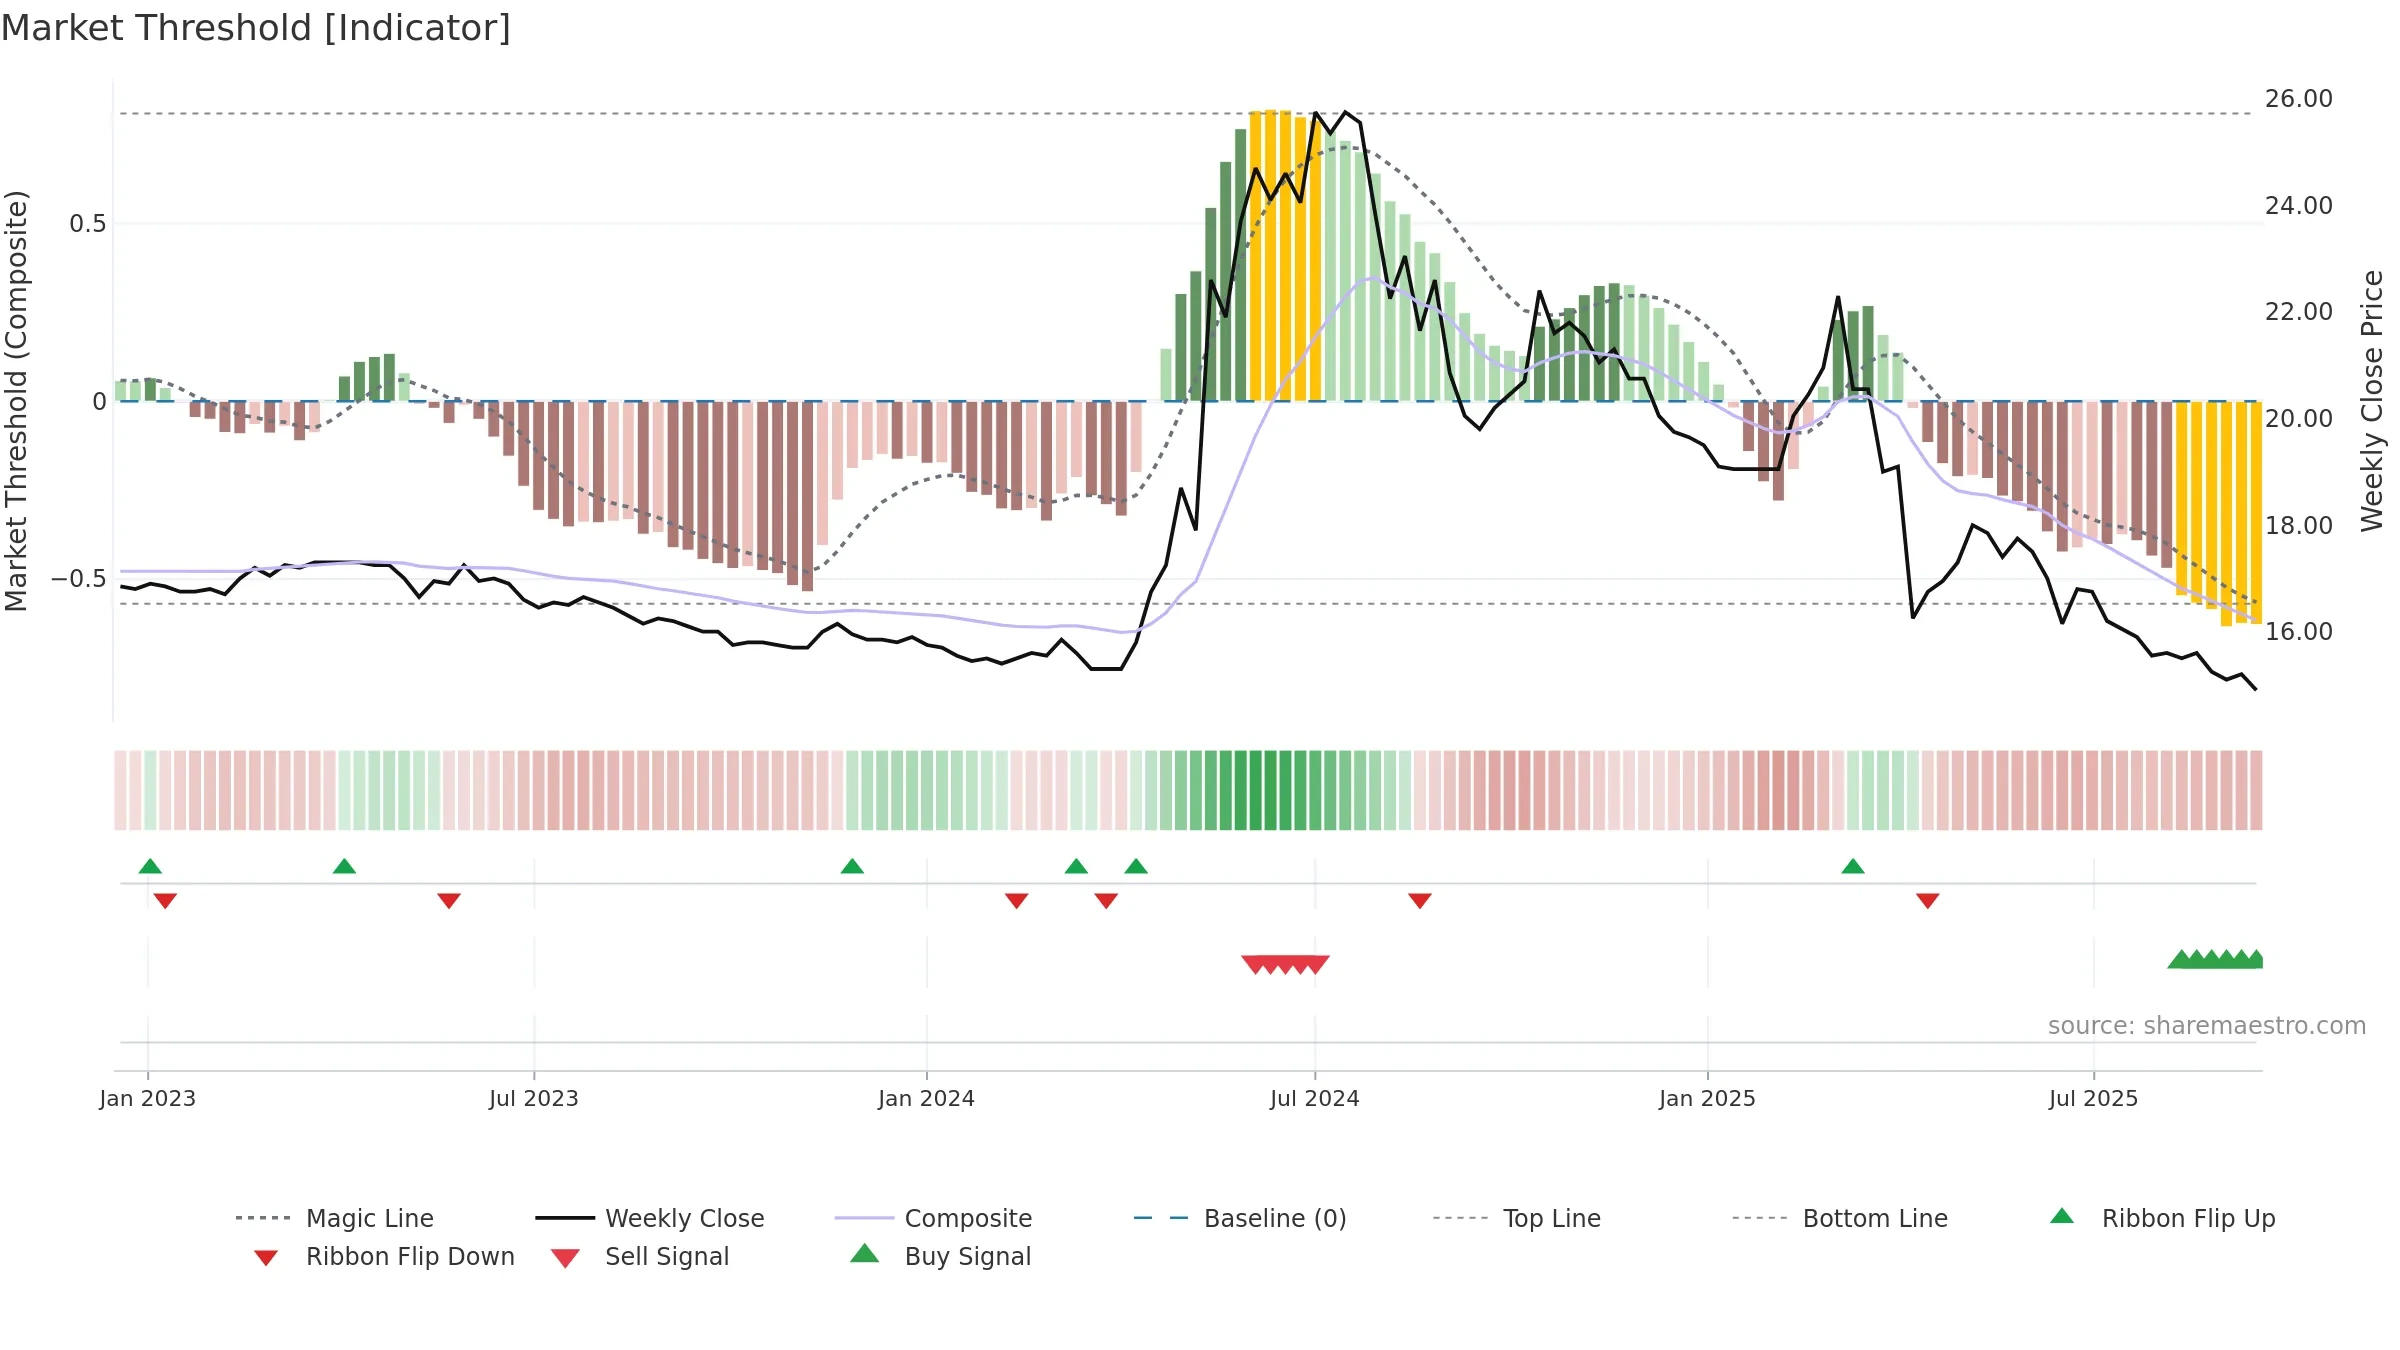Click the red Sell Signal legend triangle
Image resolution: width=2400 pixels, height=1350 pixels.
(x=565, y=1258)
